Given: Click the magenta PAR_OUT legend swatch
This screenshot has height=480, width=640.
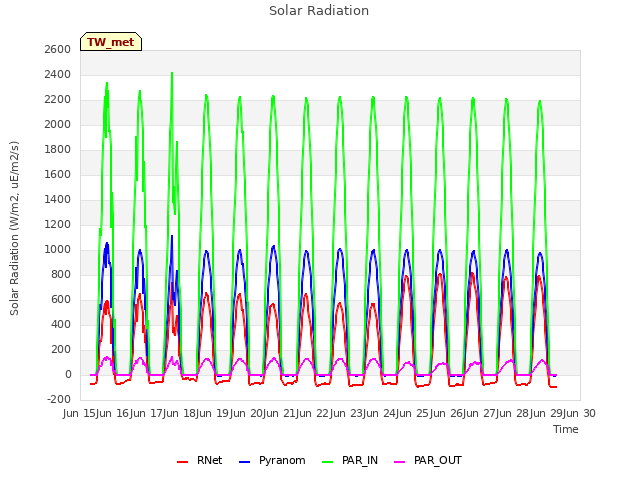Looking at the screenshot, I should [400, 462].
